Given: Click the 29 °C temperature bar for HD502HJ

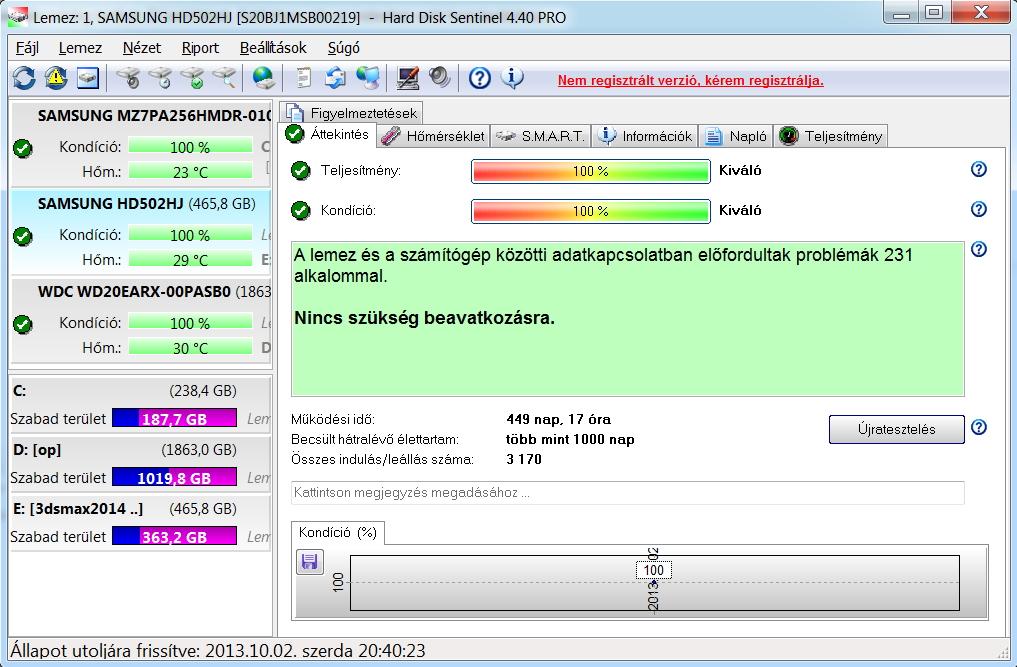Looking at the screenshot, I should click(190, 260).
